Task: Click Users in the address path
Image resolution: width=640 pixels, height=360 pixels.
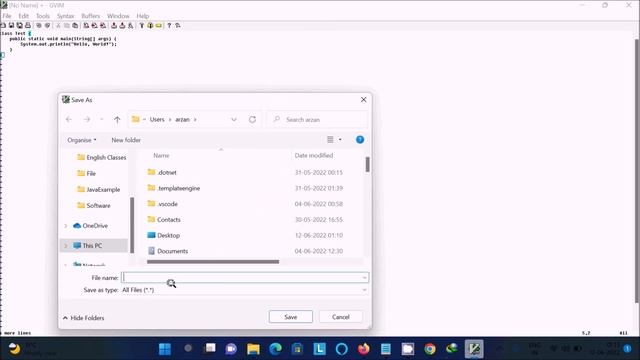Action: coord(157,119)
